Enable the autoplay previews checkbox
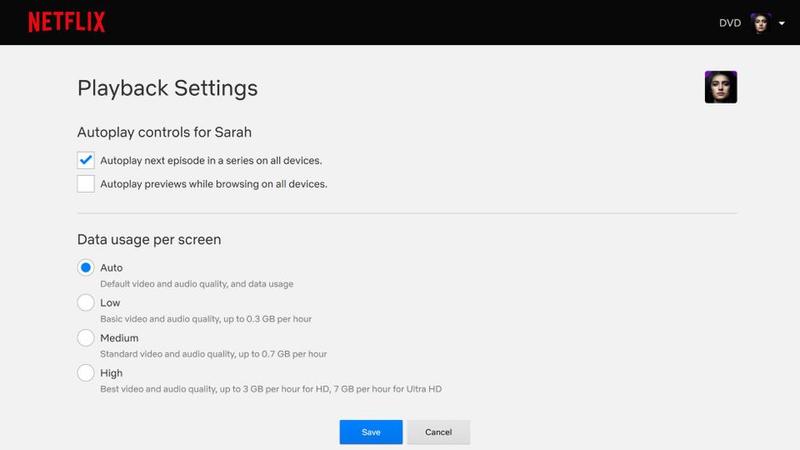Viewport: 800px width, 450px height. point(86,184)
